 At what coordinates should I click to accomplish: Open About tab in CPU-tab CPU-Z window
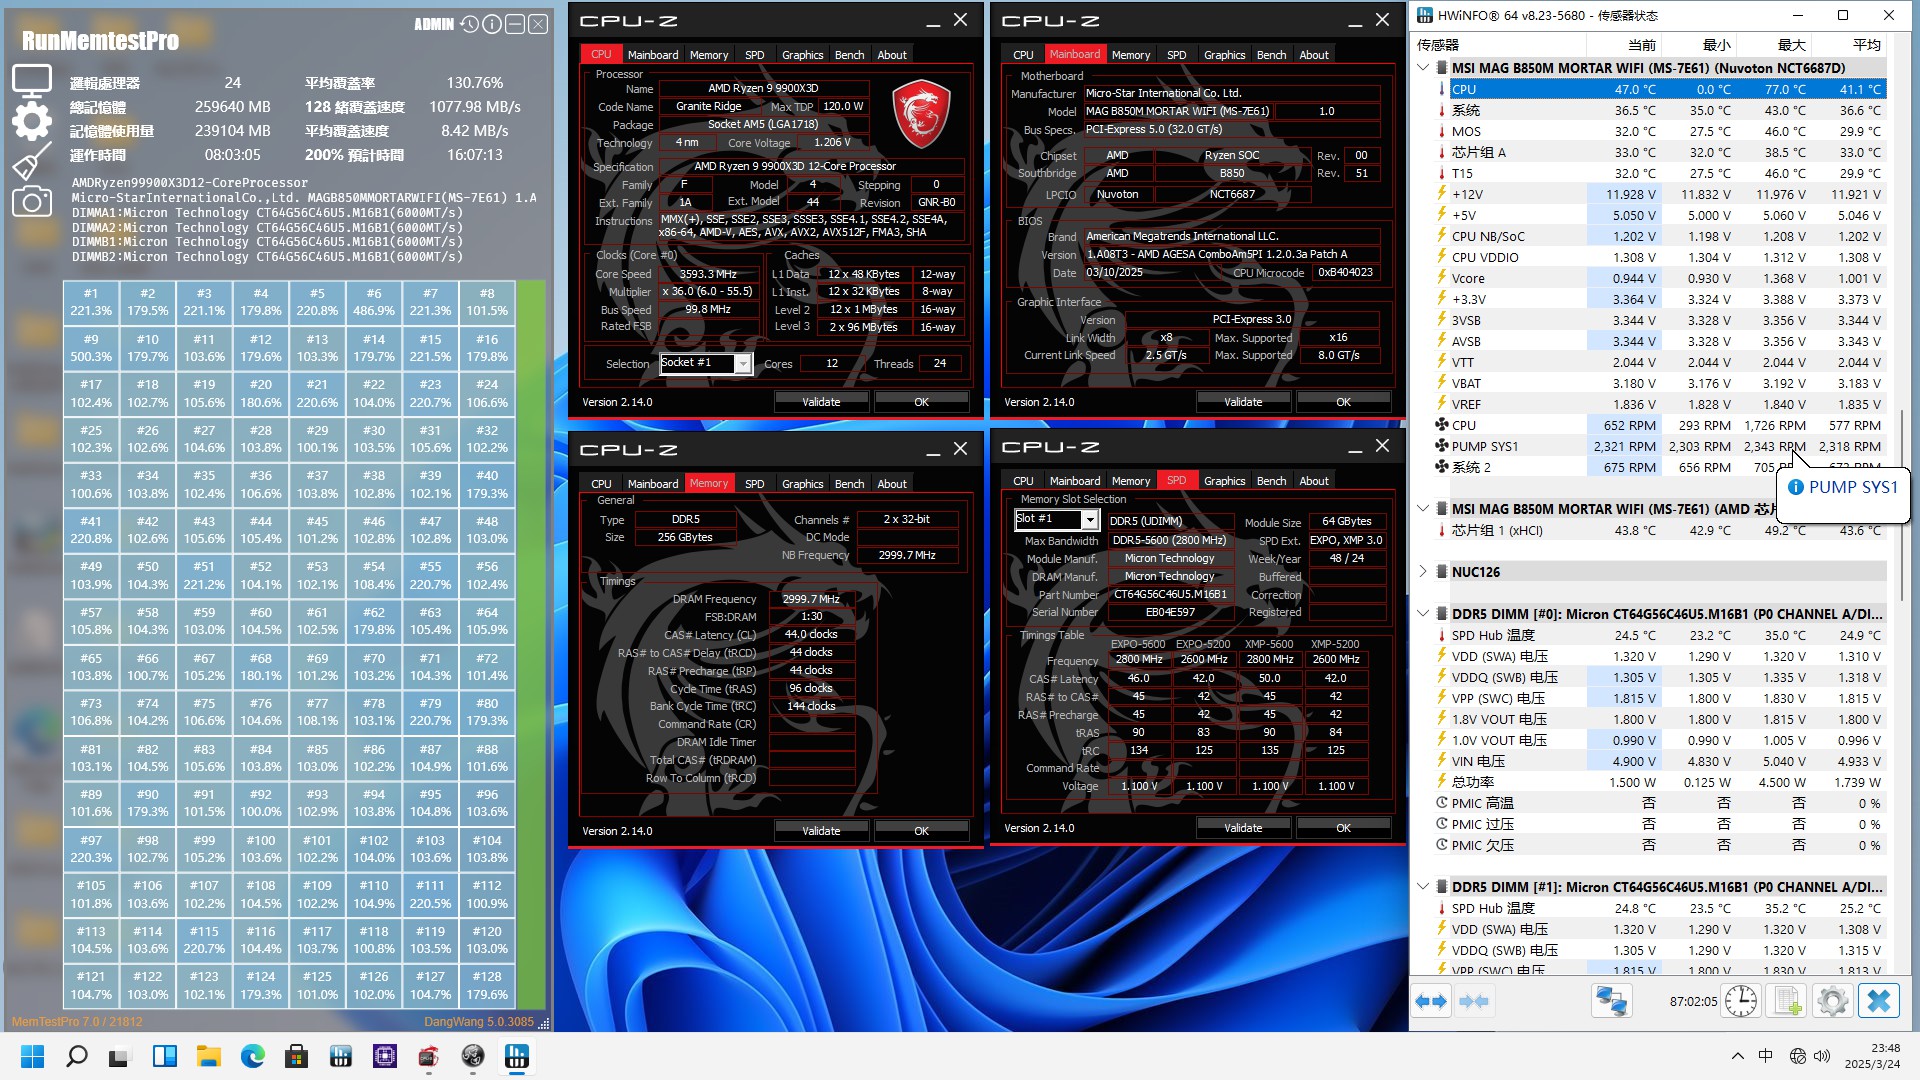point(892,55)
